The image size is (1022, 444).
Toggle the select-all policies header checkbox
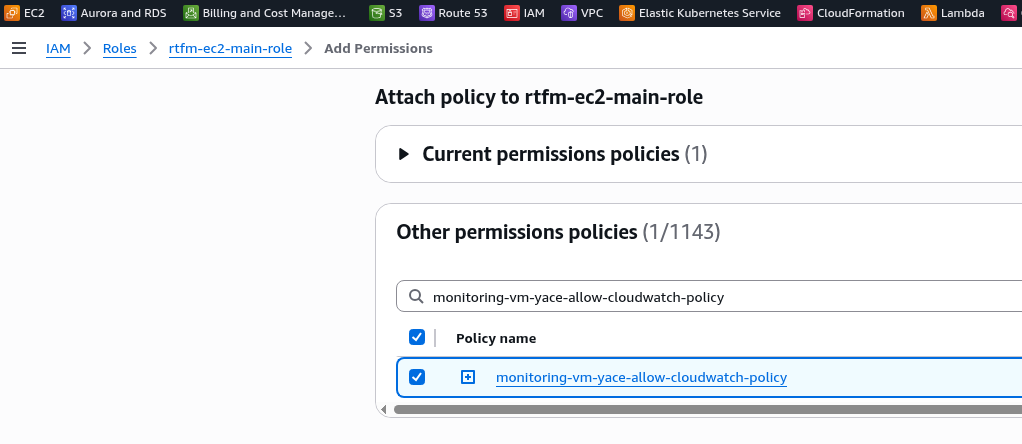pos(417,337)
